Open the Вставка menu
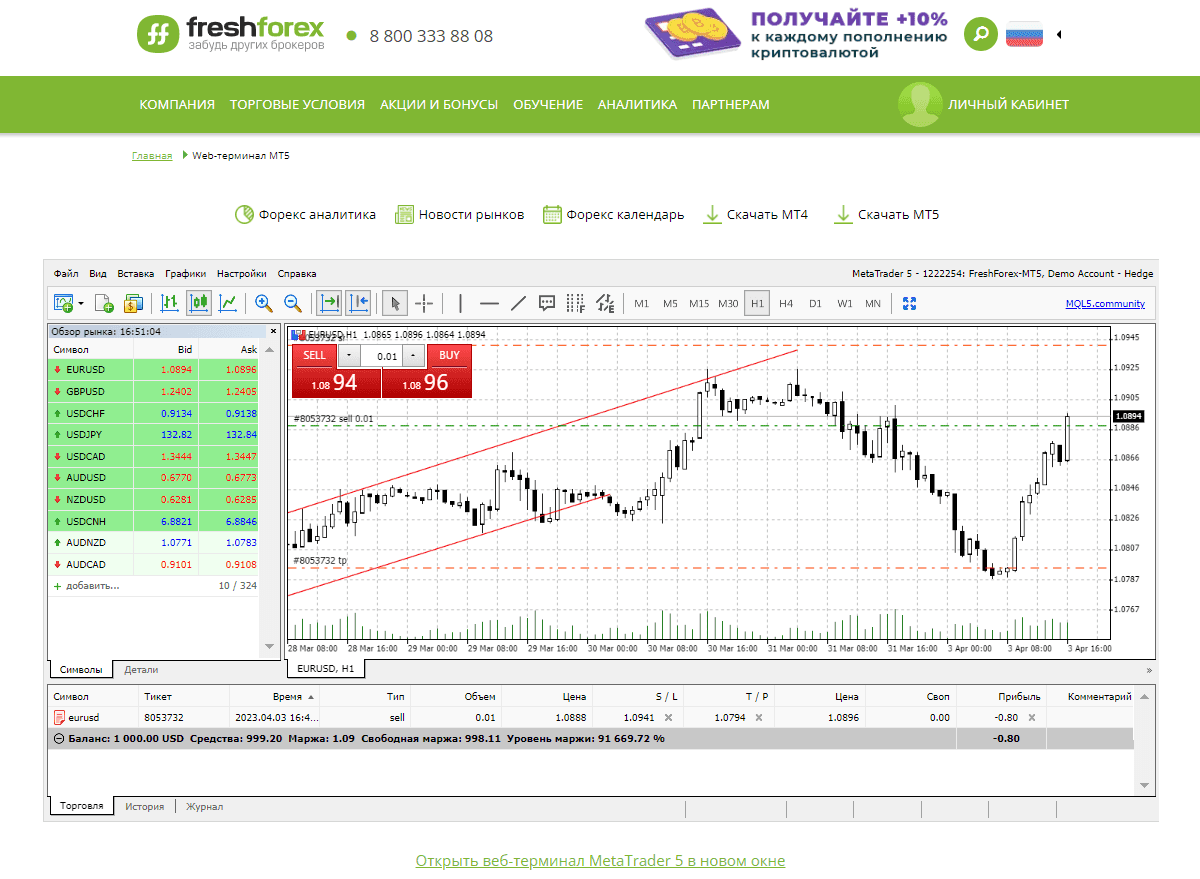Viewport: 1200px width, 879px height. click(x=136, y=273)
